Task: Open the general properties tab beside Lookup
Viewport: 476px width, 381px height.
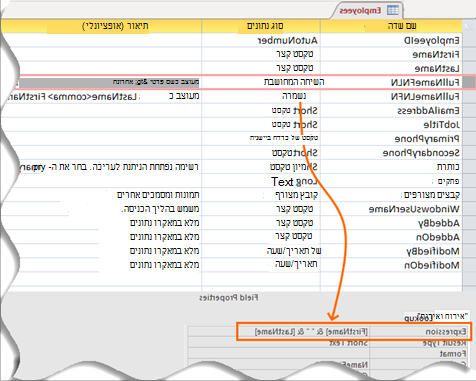Action: click(452, 316)
